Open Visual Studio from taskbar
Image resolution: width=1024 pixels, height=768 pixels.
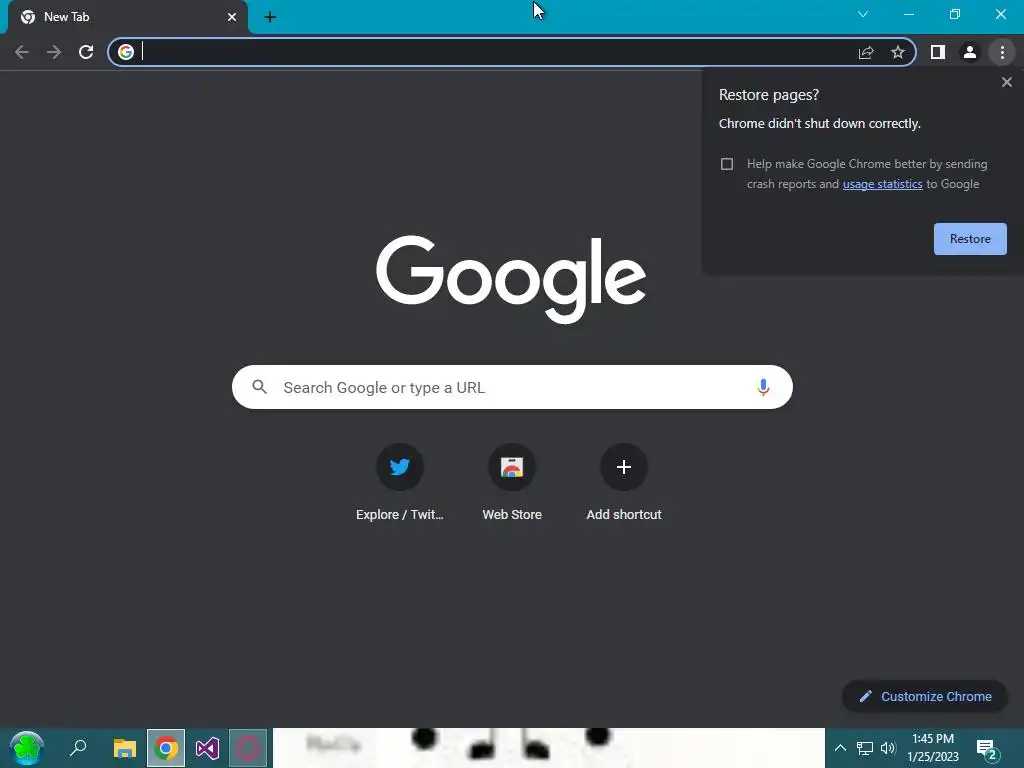point(207,748)
